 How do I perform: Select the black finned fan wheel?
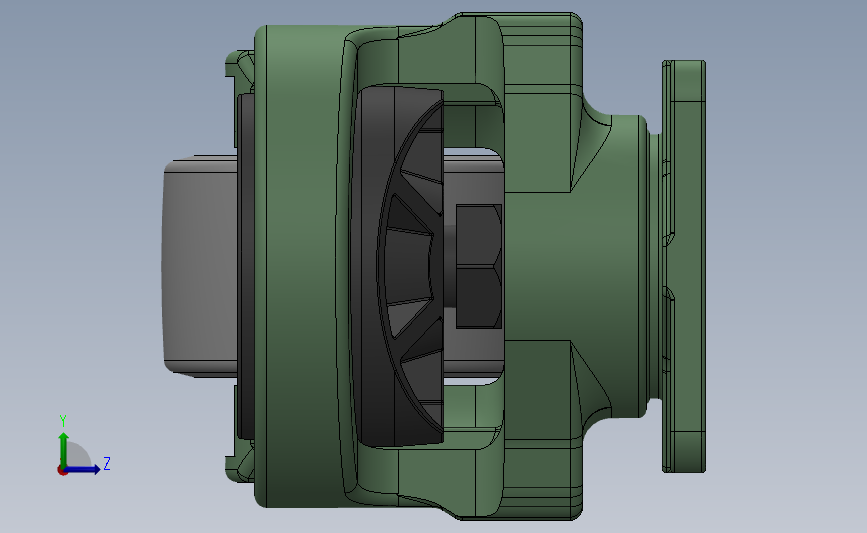tap(398, 266)
